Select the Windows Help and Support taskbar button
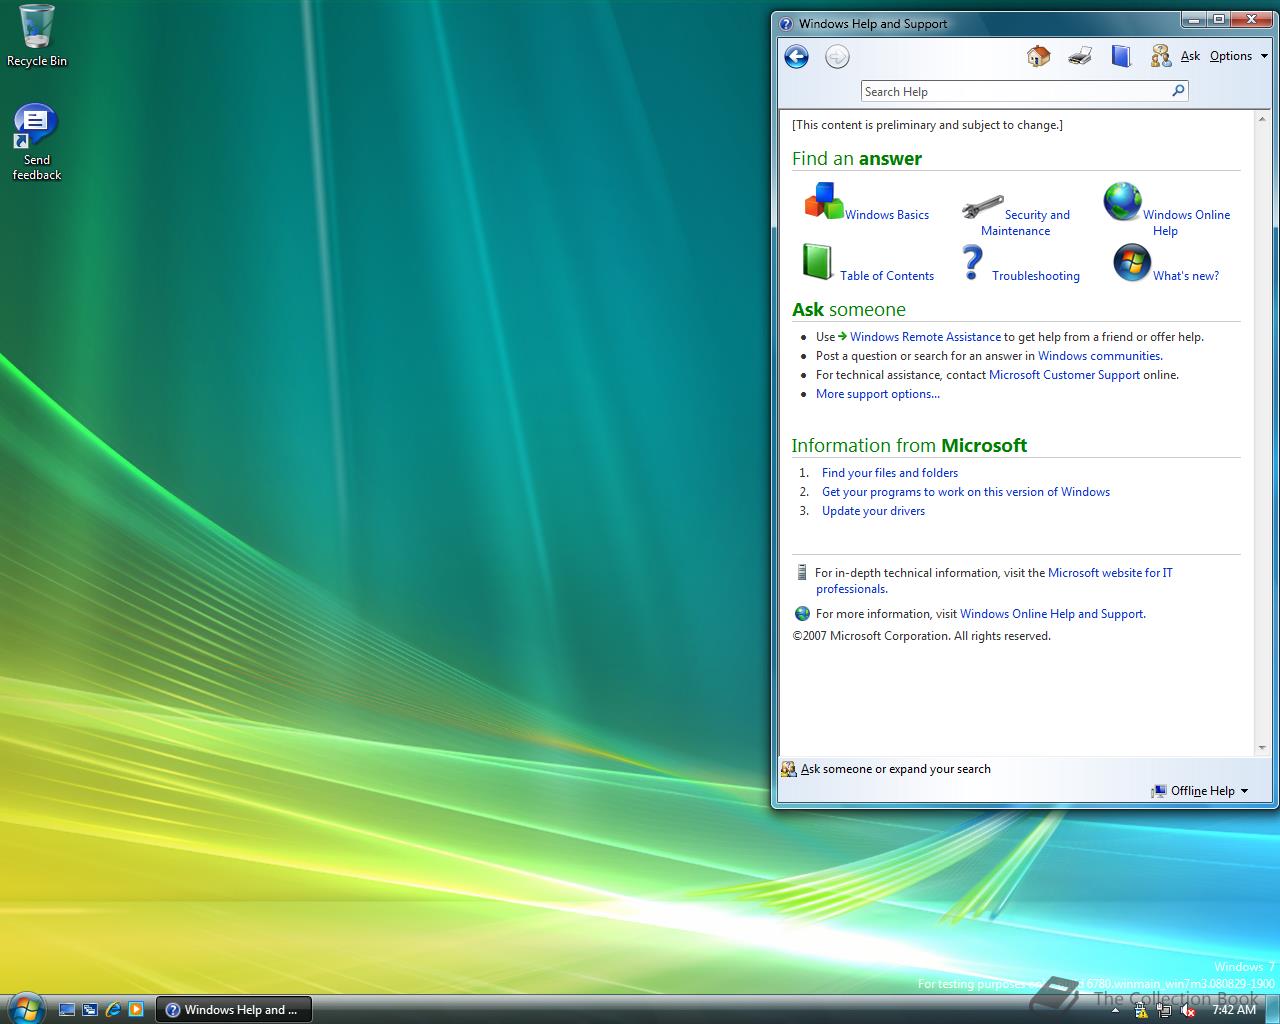This screenshot has height=1024, width=1280. [x=234, y=1009]
